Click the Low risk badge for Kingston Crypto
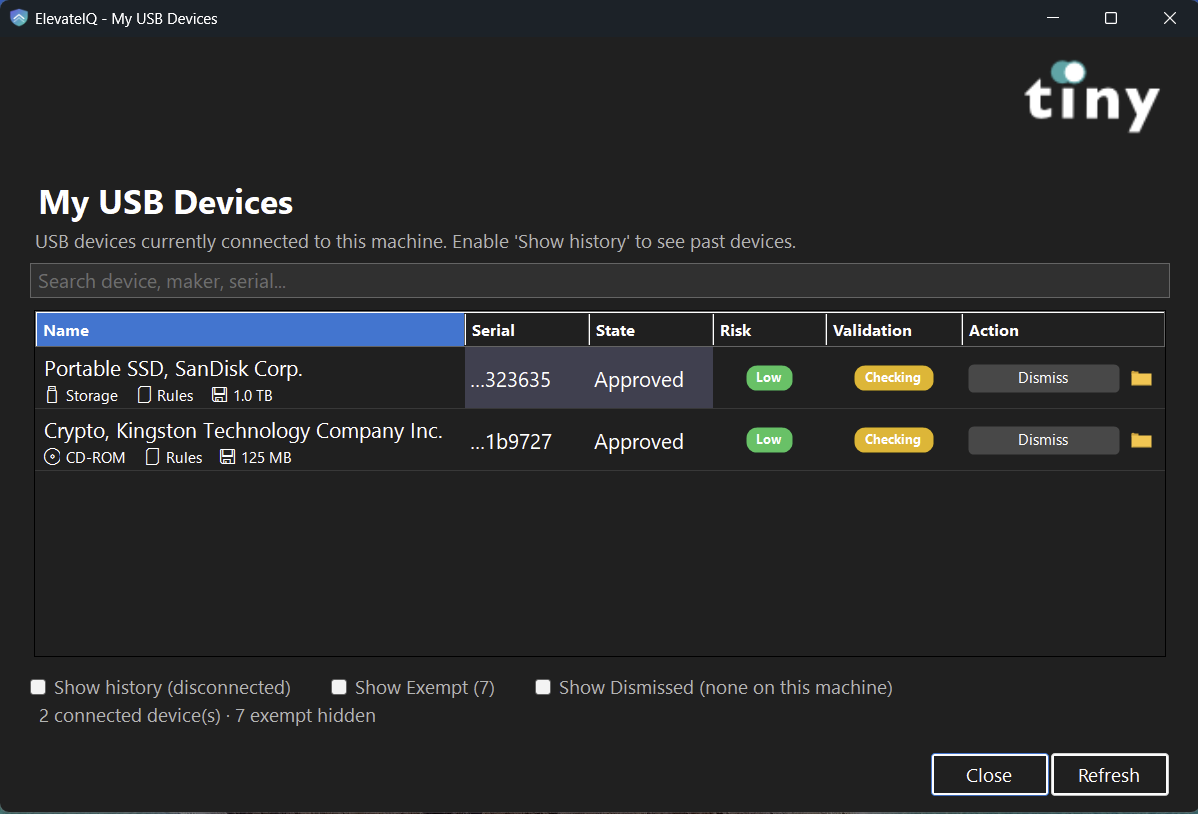This screenshot has width=1198, height=814. tap(769, 439)
